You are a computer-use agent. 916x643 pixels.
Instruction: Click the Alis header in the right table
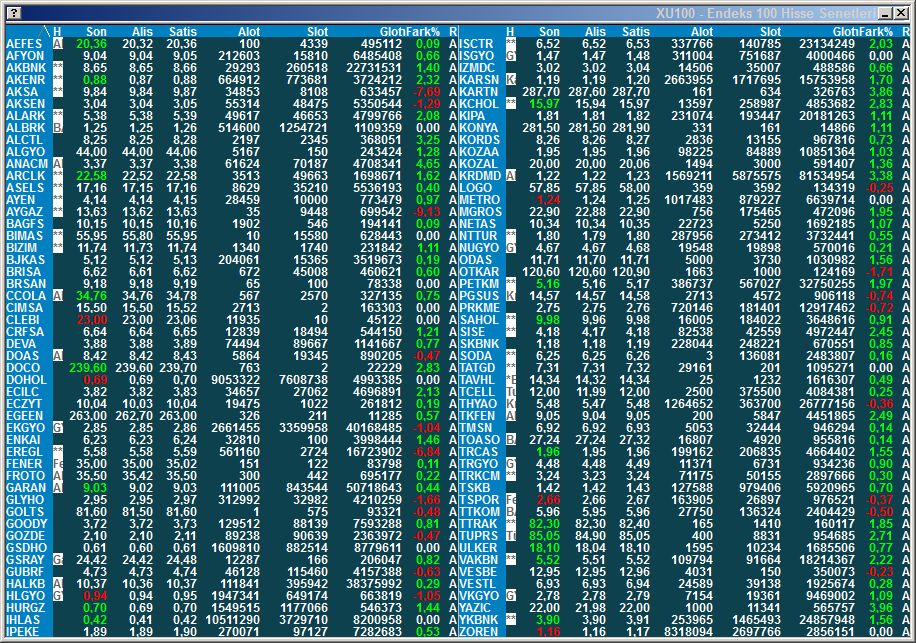pyautogui.click(x=595, y=32)
